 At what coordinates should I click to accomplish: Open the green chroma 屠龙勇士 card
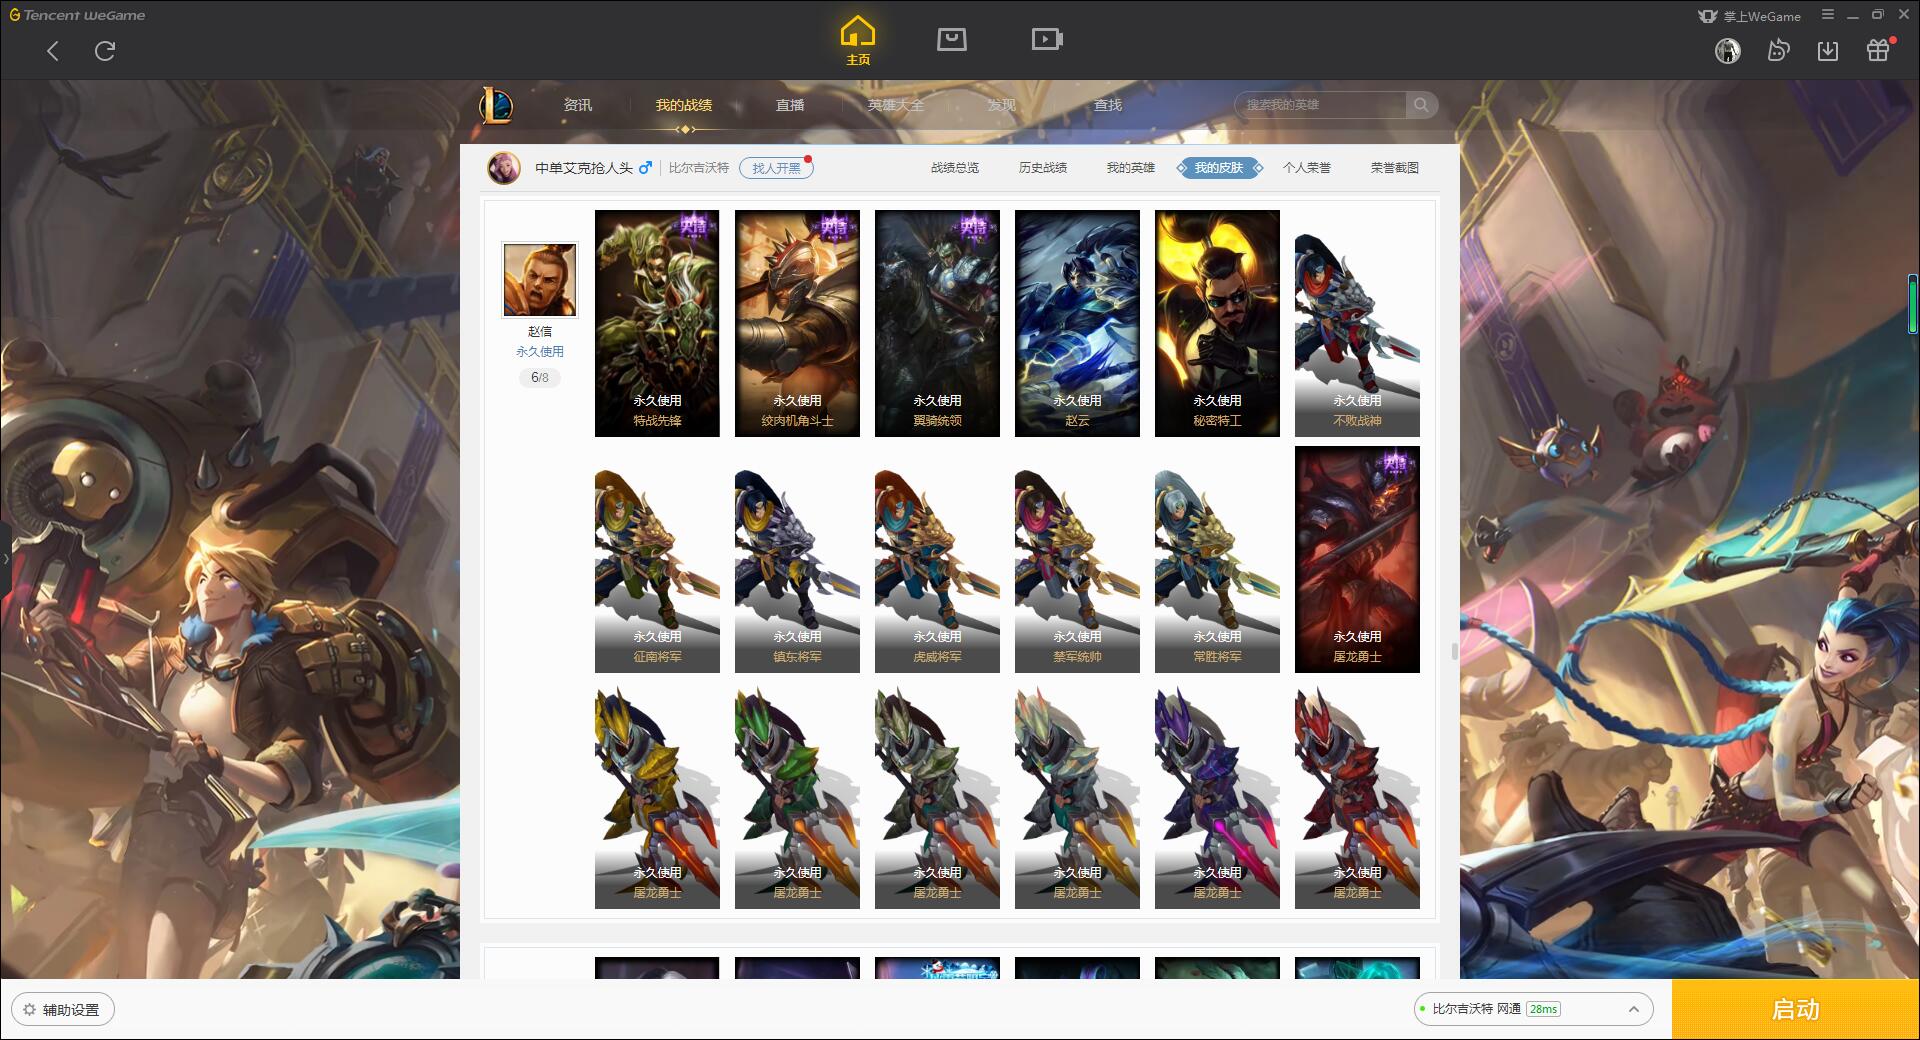797,797
